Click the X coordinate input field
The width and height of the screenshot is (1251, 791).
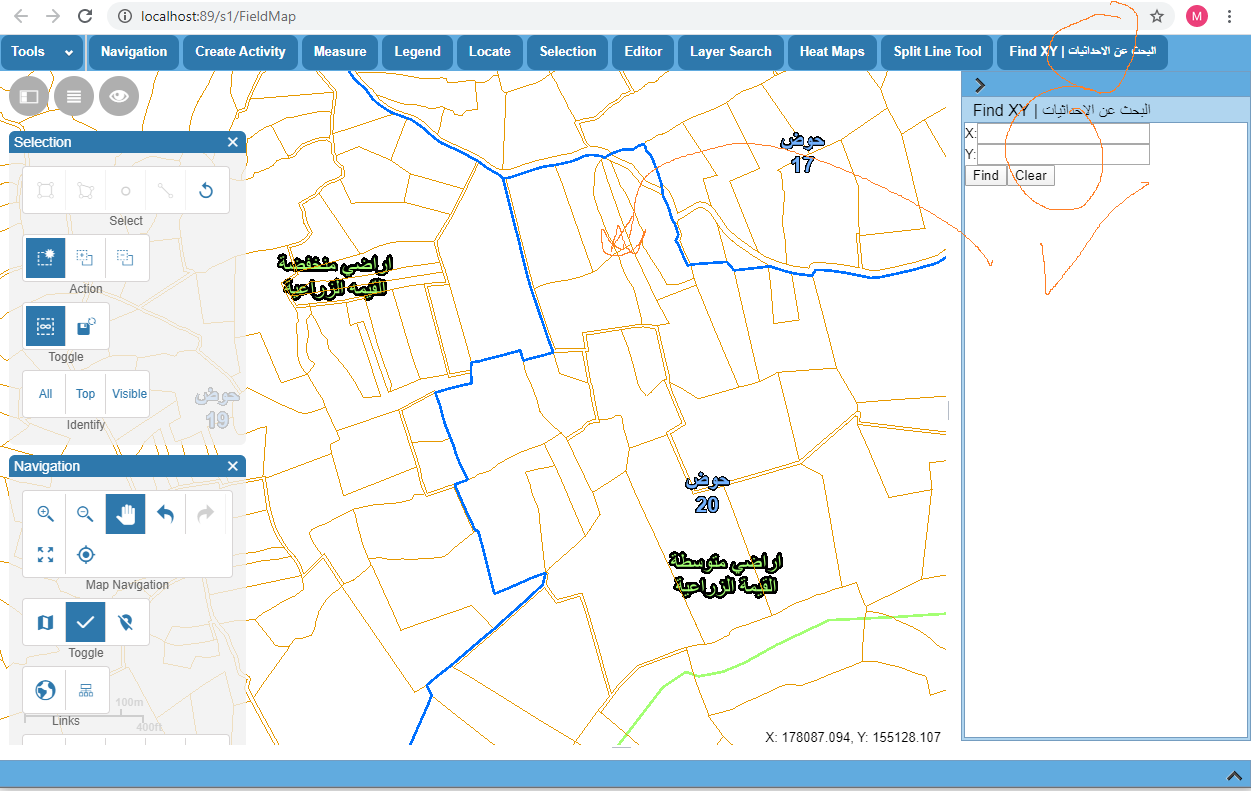point(1063,133)
